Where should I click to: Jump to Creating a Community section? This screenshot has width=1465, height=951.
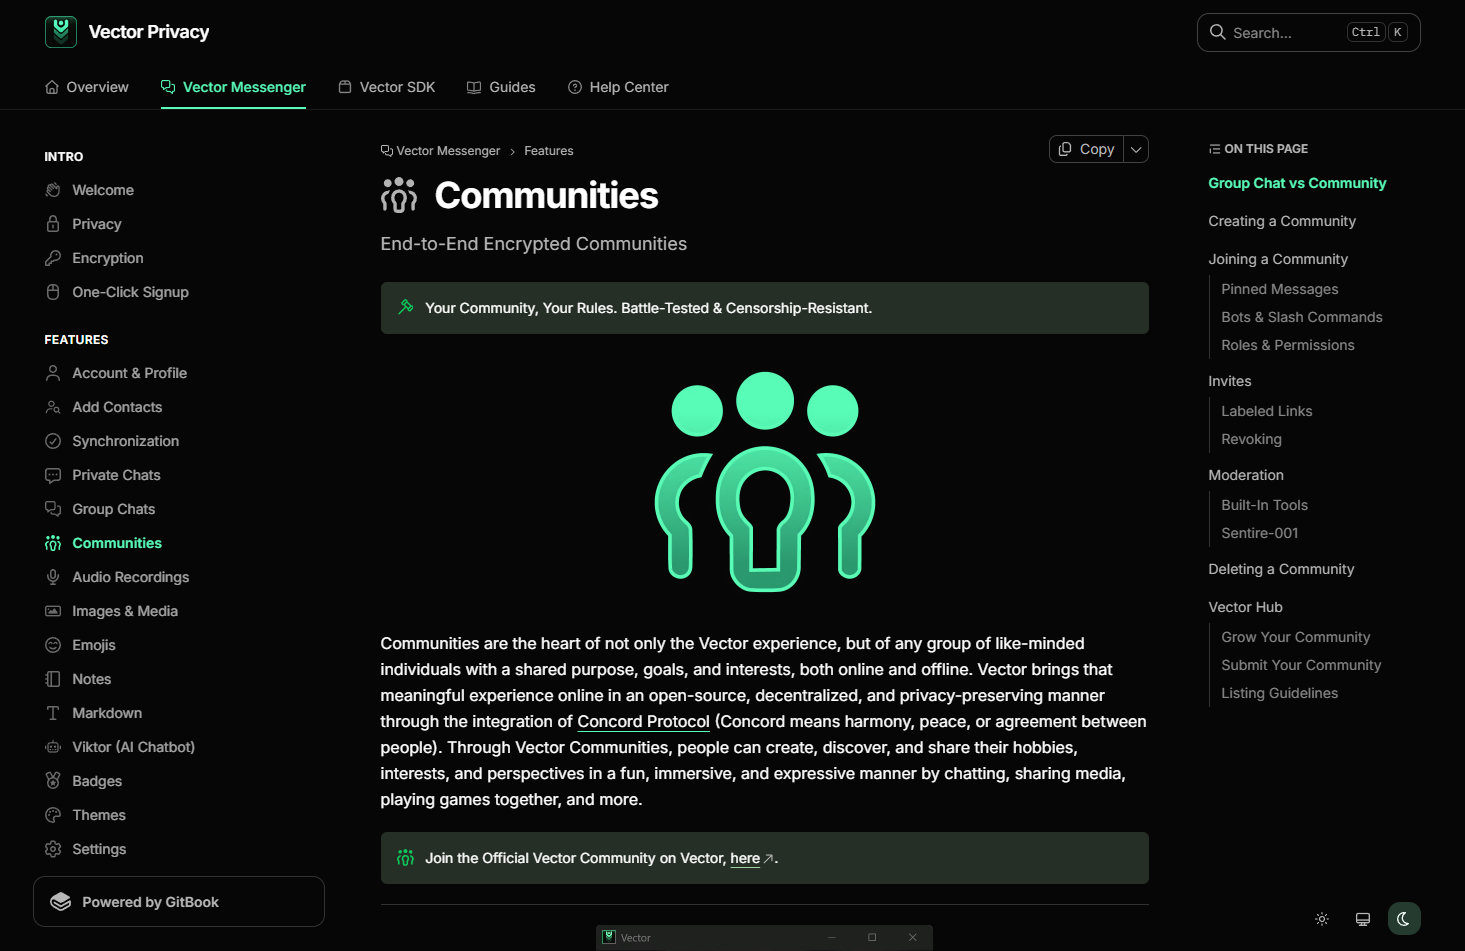click(1282, 221)
